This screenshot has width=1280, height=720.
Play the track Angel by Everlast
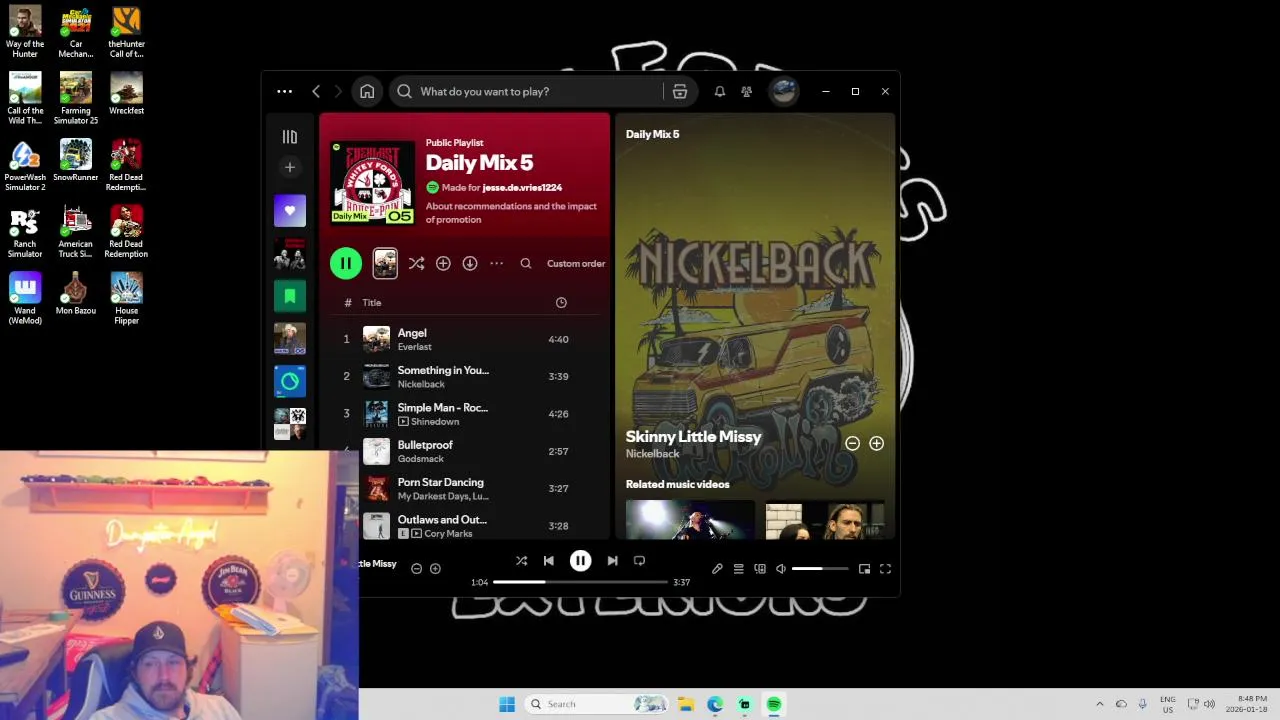pyautogui.click(x=465, y=339)
